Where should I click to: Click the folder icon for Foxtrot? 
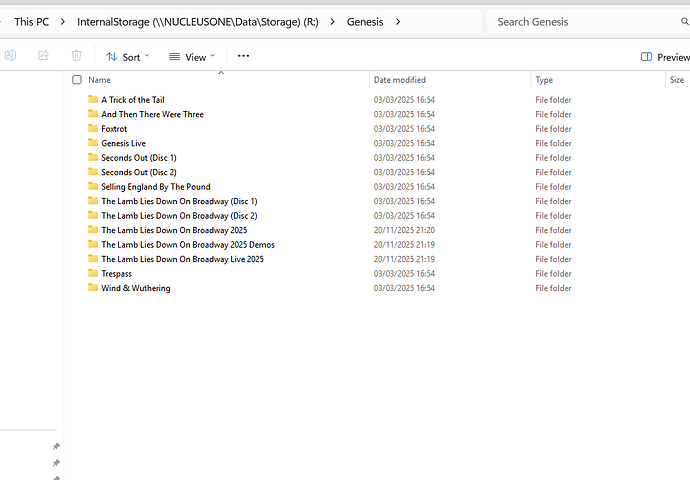click(x=93, y=129)
